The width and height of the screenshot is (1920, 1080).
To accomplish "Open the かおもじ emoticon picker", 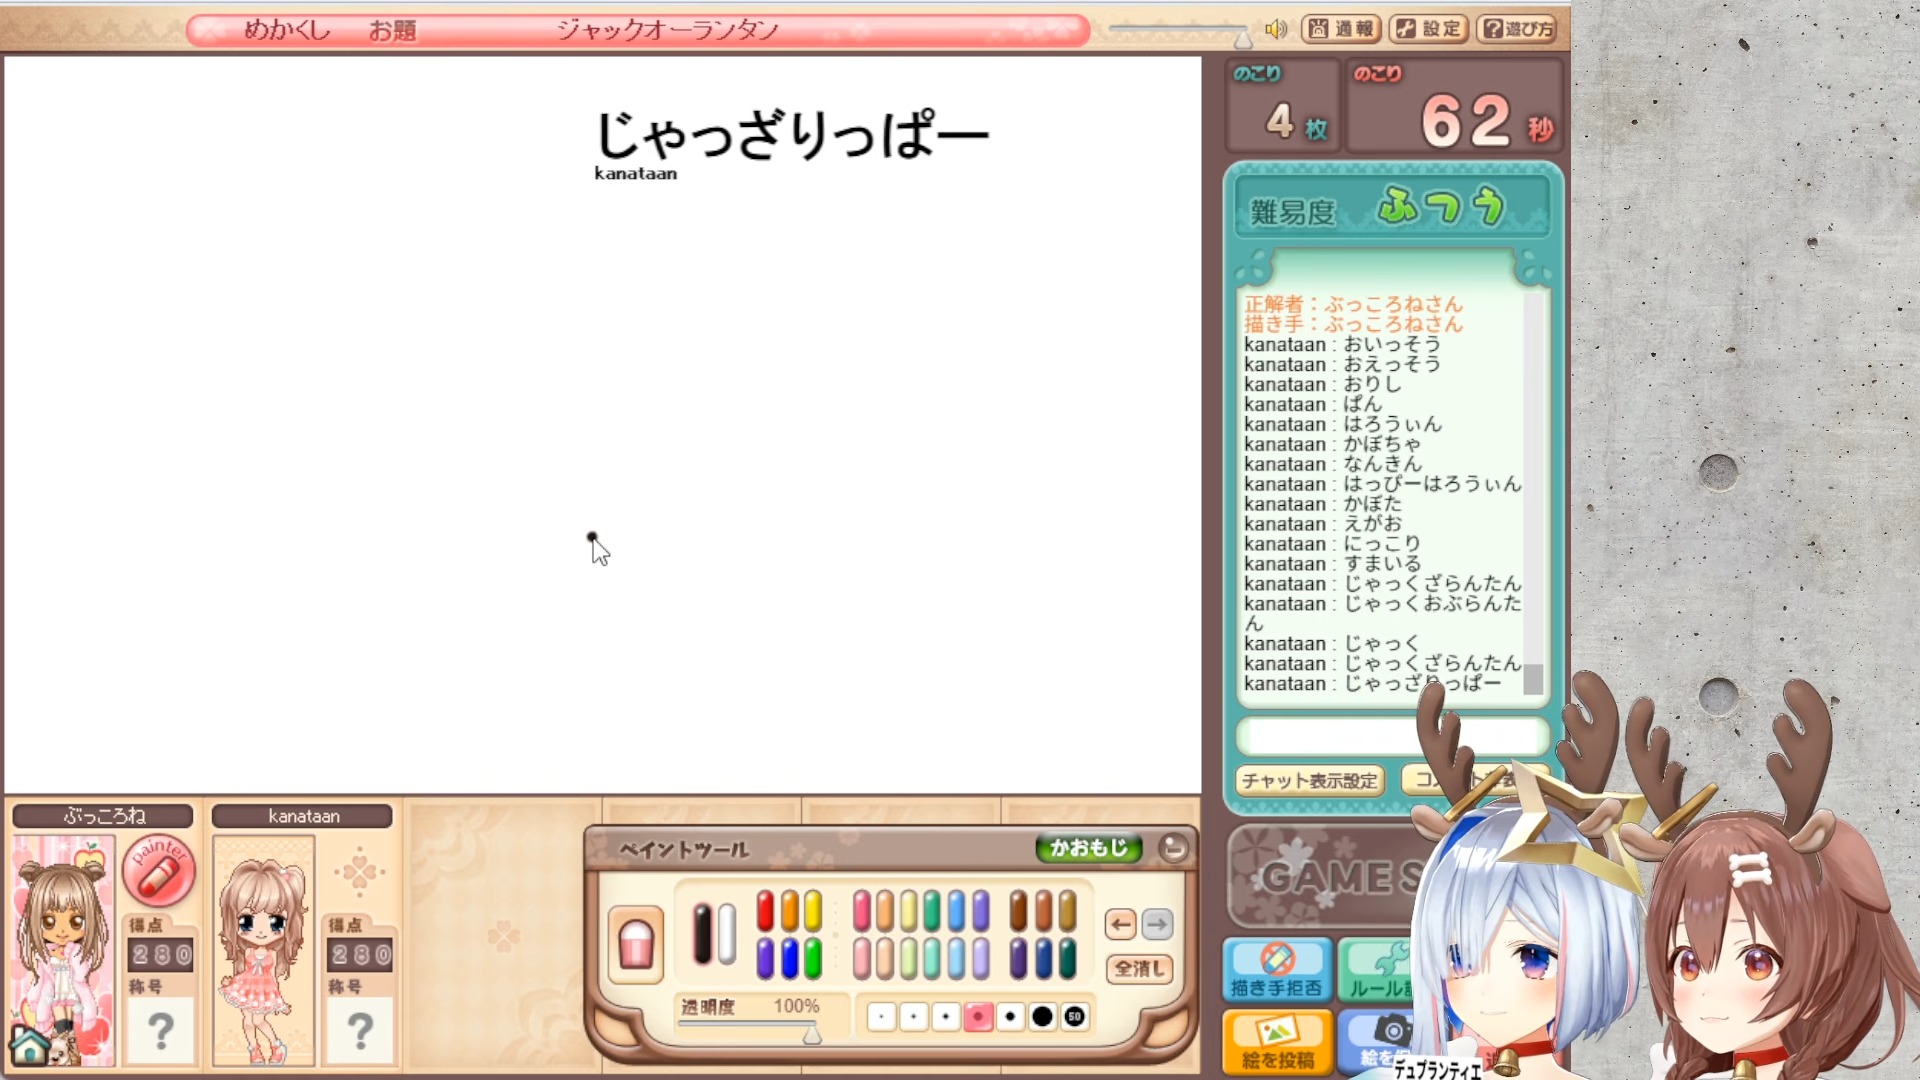I will click(1088, 849).
